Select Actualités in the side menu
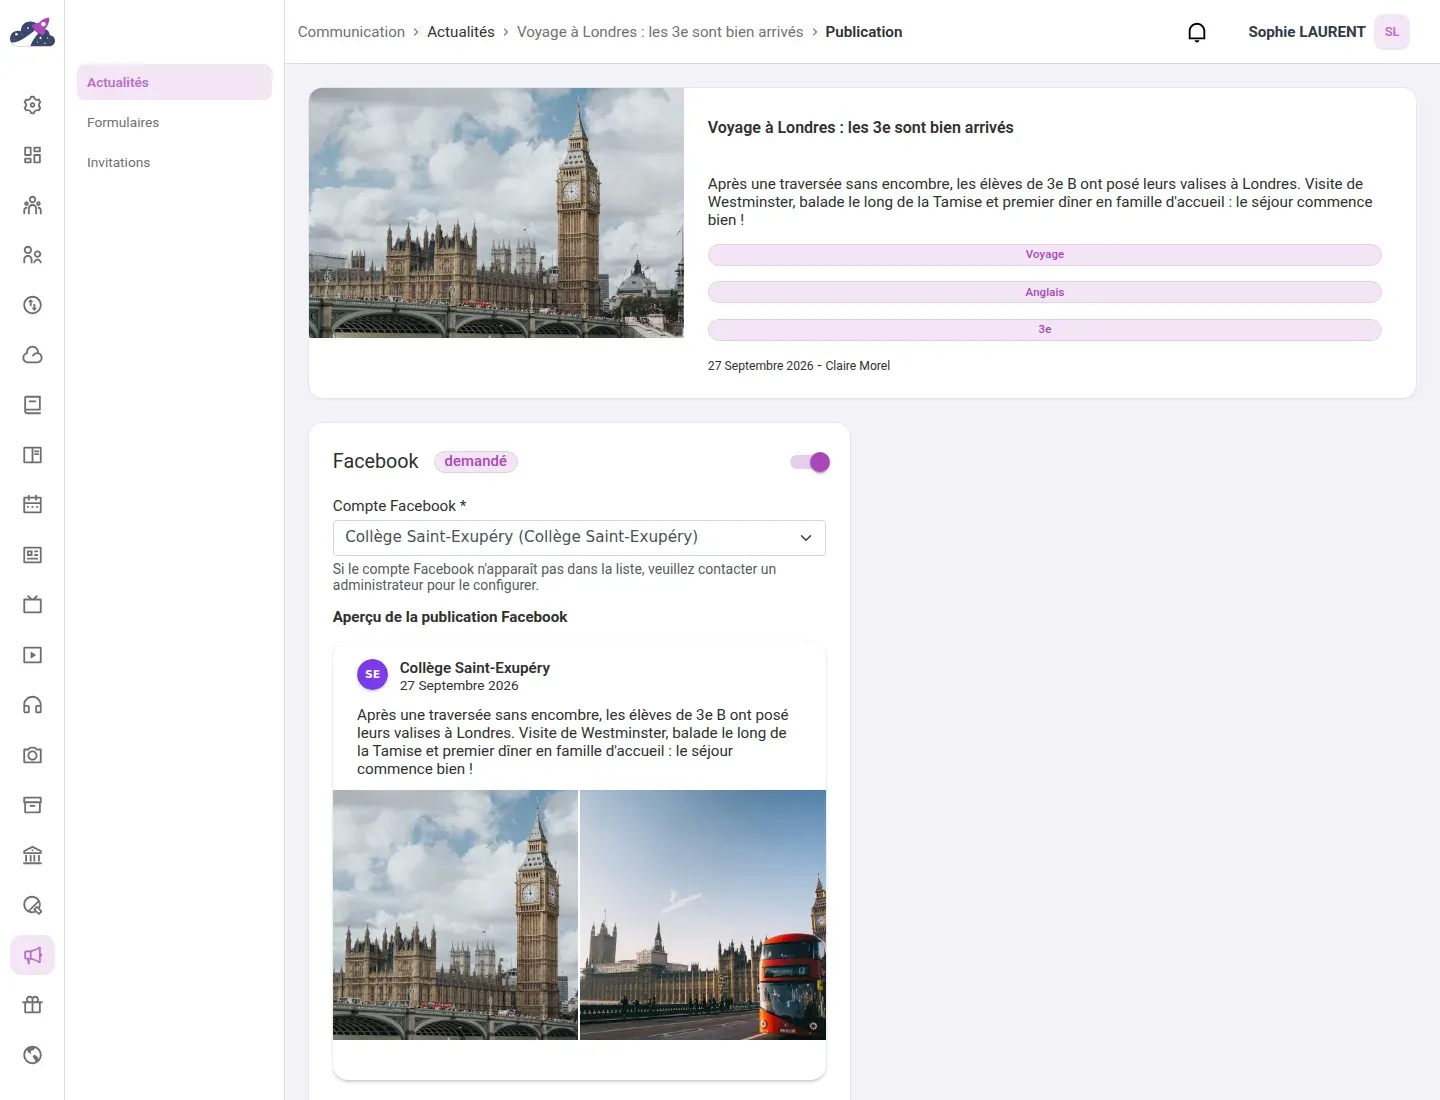This screenshot has height=1100, width=1440. [x=174, y=82]
